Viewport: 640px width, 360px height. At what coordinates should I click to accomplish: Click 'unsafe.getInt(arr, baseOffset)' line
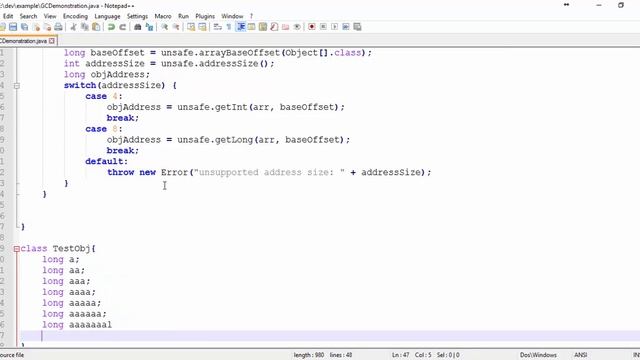coord(226,107)
